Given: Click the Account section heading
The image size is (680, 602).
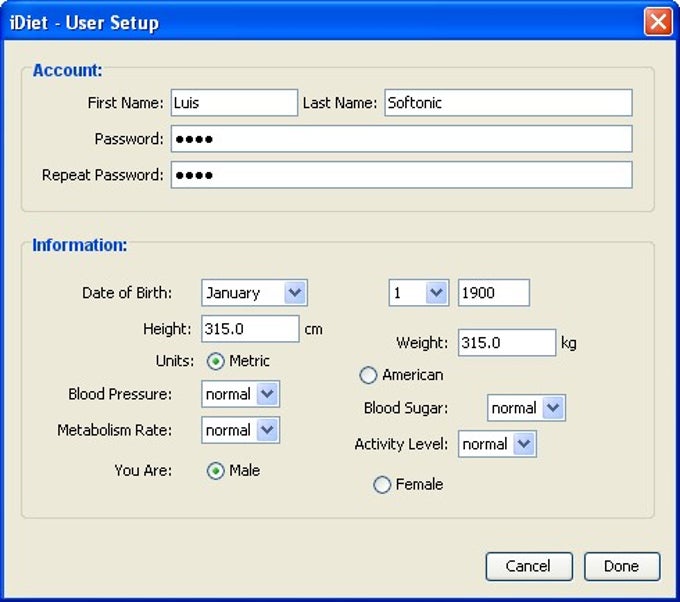Looking at the screenshot, I should click(x=68, y=70).
